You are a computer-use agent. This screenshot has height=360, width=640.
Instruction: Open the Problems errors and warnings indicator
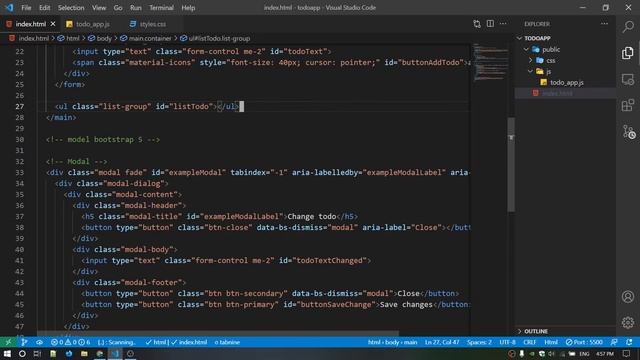click(x=70, y=342)
